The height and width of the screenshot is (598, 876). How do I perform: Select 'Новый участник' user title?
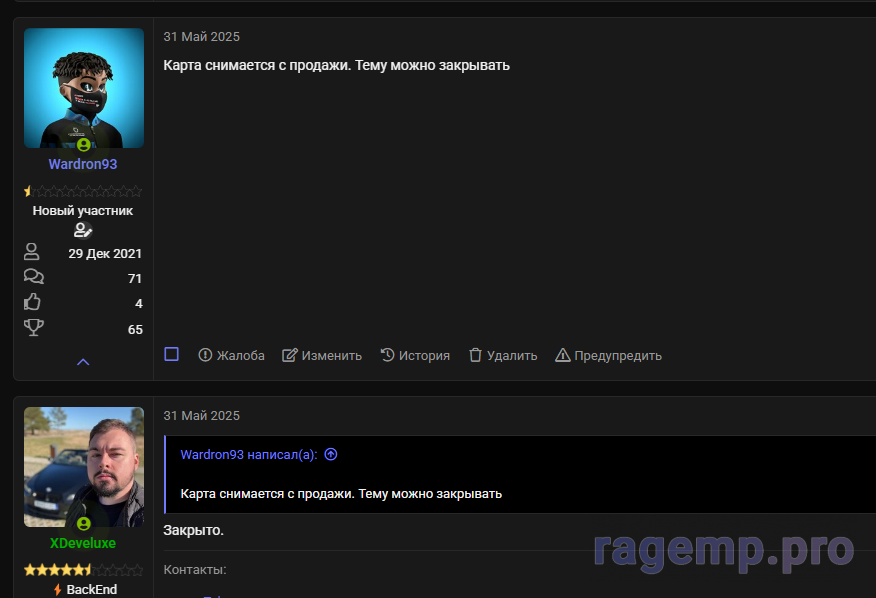(83, 211)
